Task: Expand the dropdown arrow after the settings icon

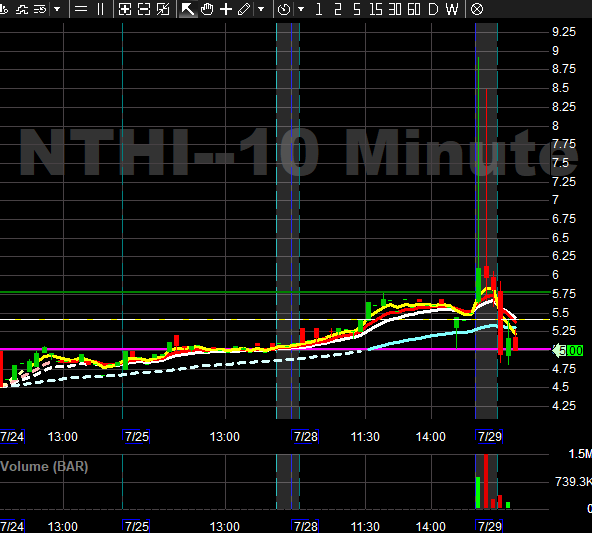Action: (57, 9)
